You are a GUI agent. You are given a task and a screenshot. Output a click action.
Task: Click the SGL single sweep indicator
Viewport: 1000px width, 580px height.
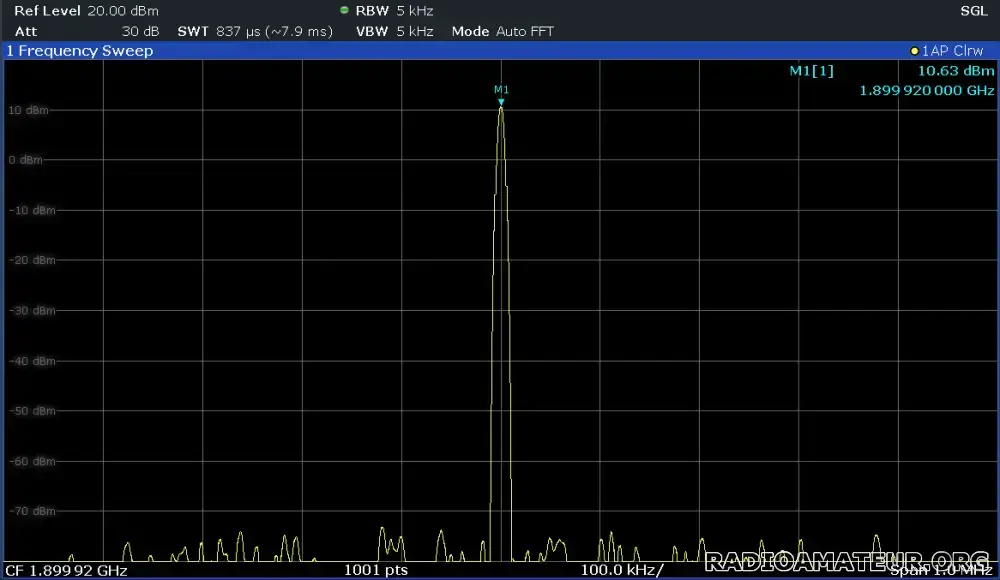(974, 11)
